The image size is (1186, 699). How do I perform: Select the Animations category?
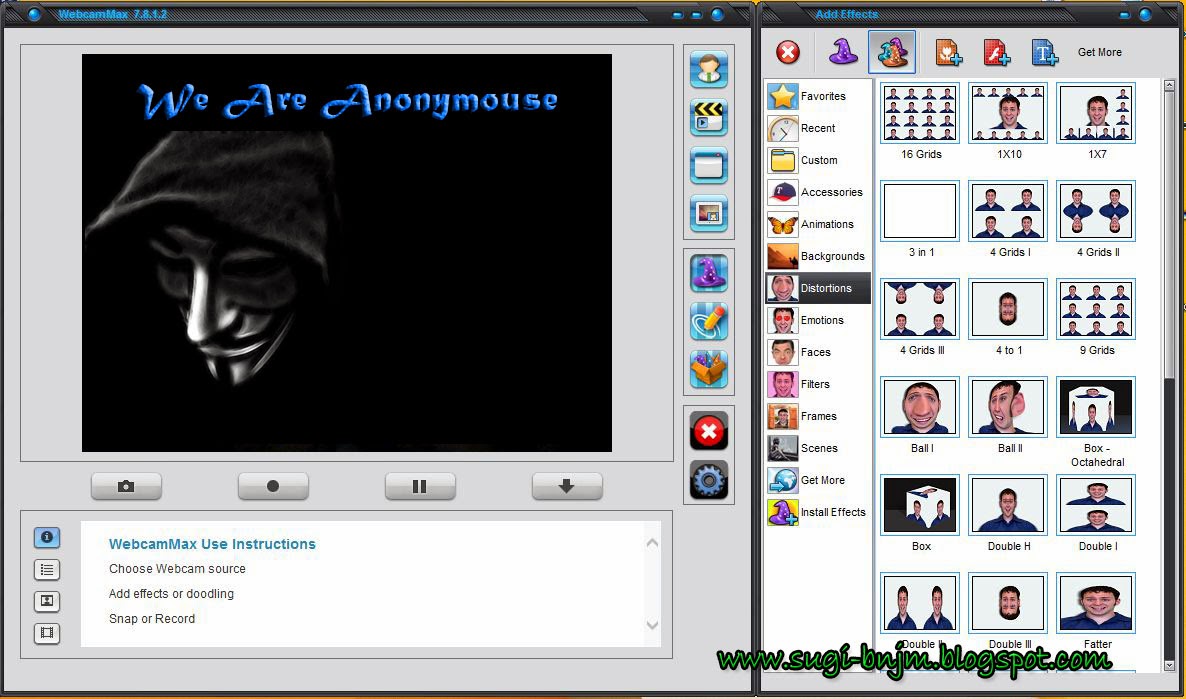(818, 224)
